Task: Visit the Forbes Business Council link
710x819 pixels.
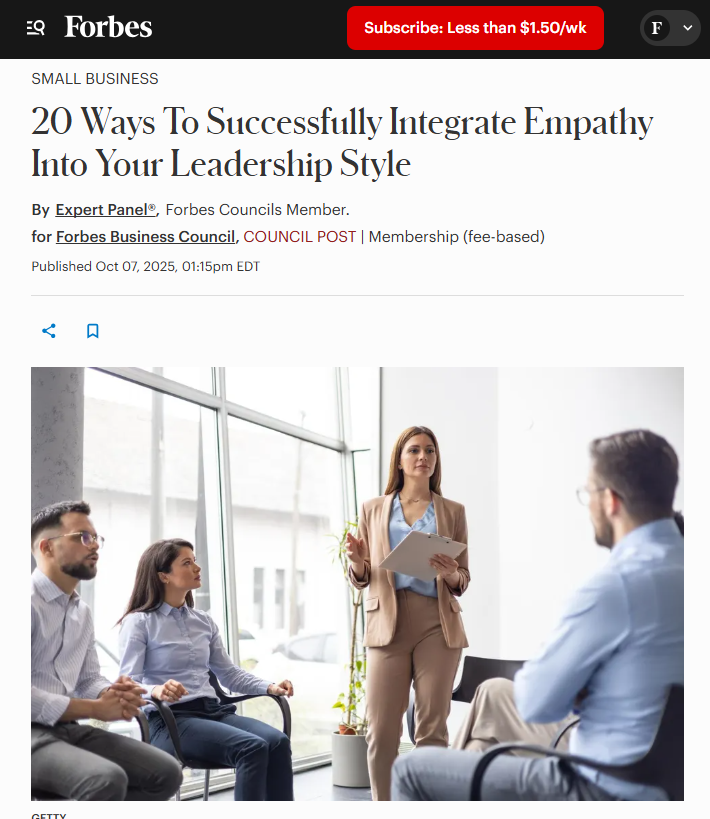Action: [146, 237]
